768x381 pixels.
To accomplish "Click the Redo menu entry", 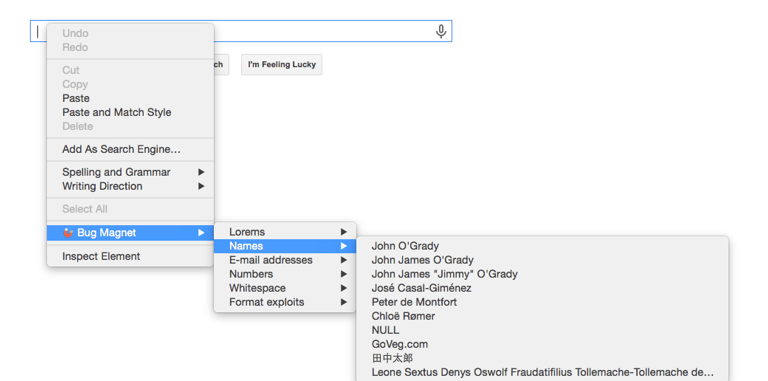I will [x=130, y=48].
